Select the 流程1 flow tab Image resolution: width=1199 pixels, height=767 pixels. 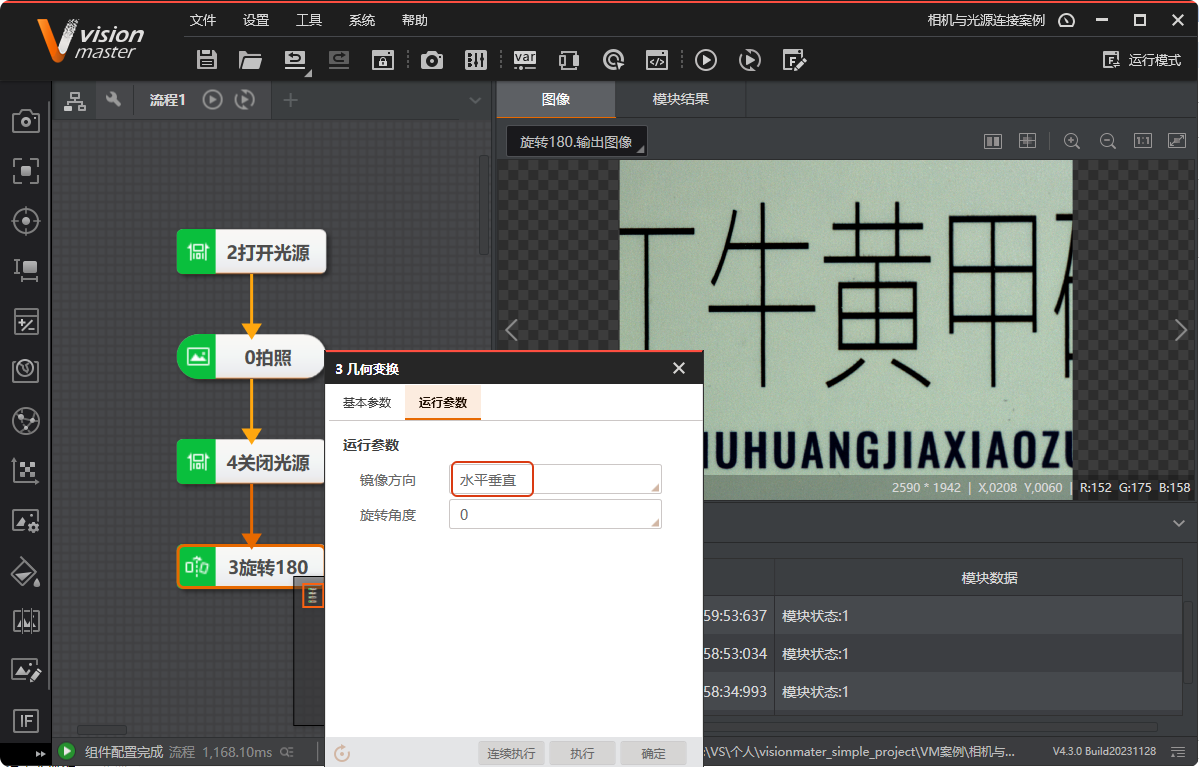(x=167, y=100)
